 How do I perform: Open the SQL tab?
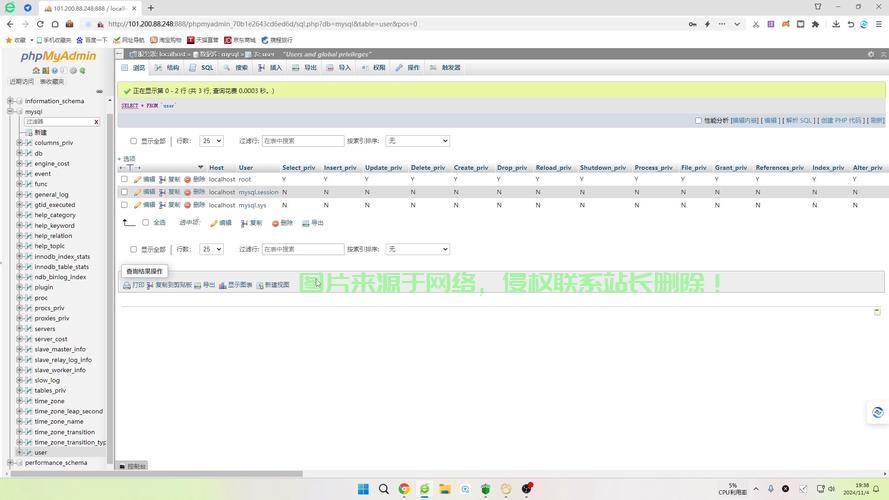point(202,67)
